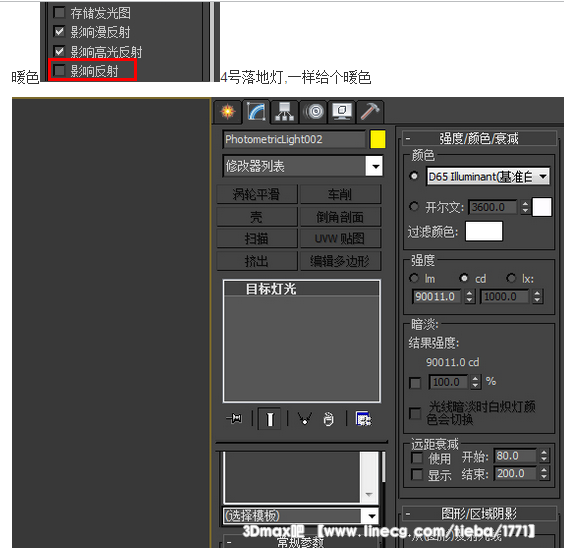This screenshot has height=548, width=564.
Task: Click the 结束 value spinner
Action: point(544,473)
